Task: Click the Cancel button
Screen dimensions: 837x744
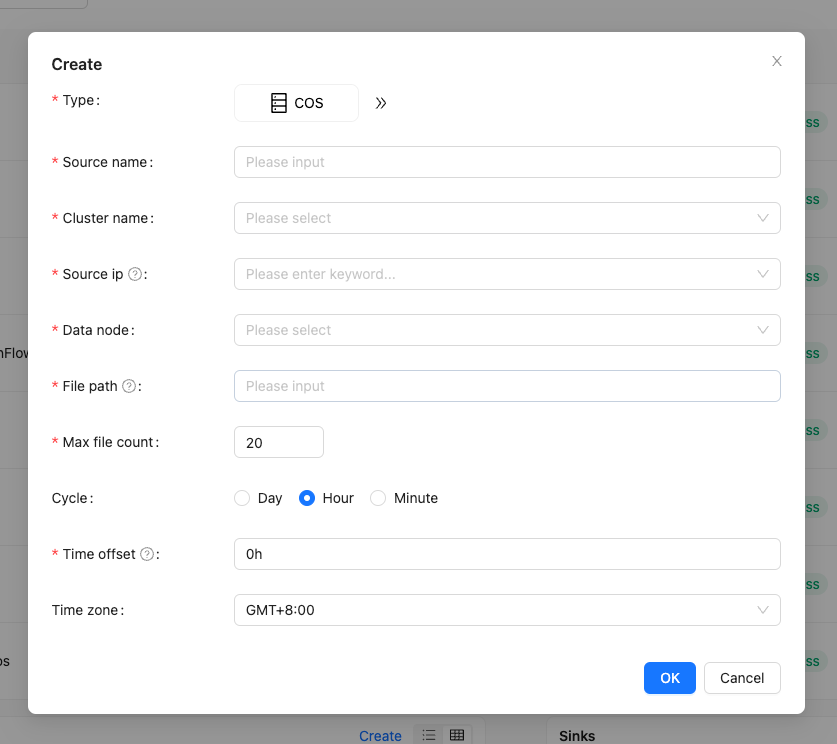Action: [742, 678]
